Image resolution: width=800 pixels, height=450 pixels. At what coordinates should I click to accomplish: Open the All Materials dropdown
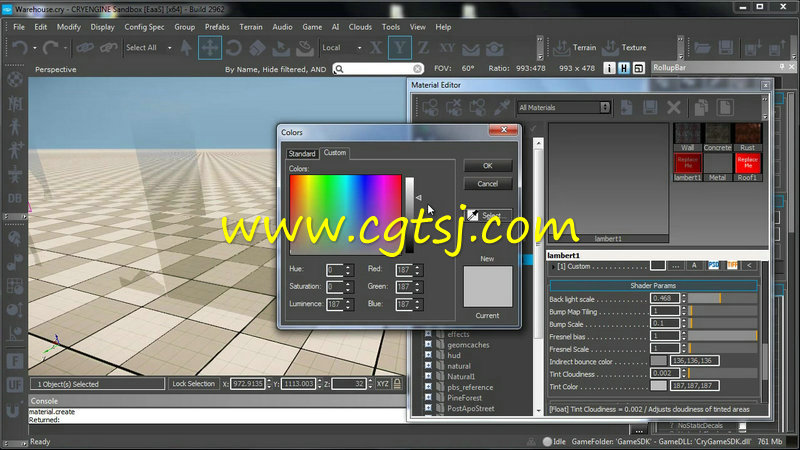click(x=563, y=107)
